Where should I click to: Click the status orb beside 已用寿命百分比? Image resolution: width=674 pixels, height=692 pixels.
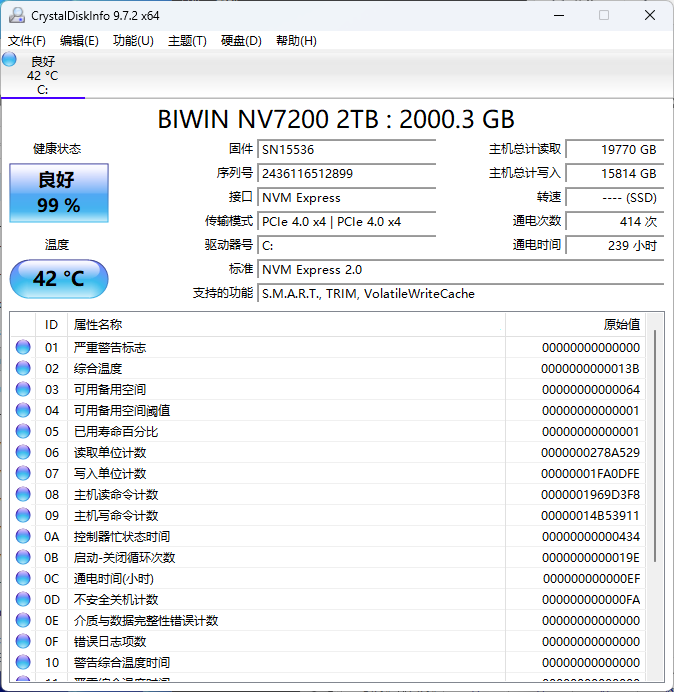23,431
